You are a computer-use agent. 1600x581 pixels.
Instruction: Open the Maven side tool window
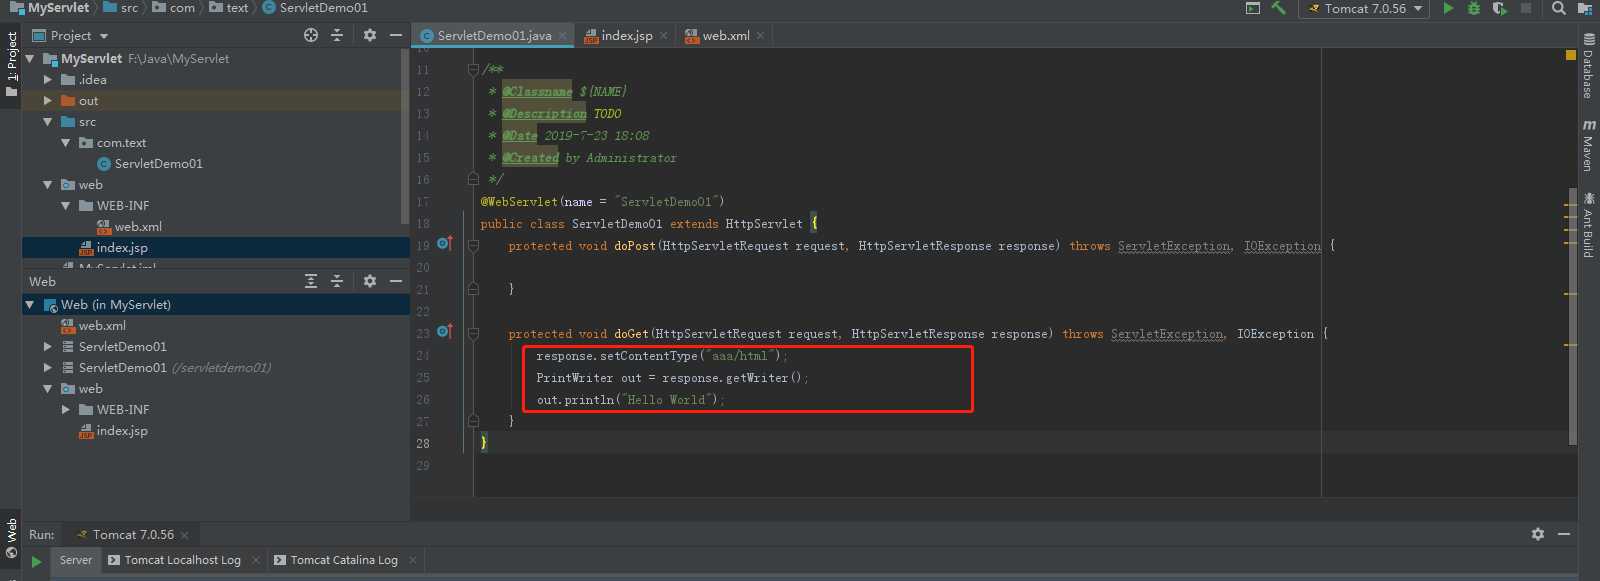coord(1589,146)
